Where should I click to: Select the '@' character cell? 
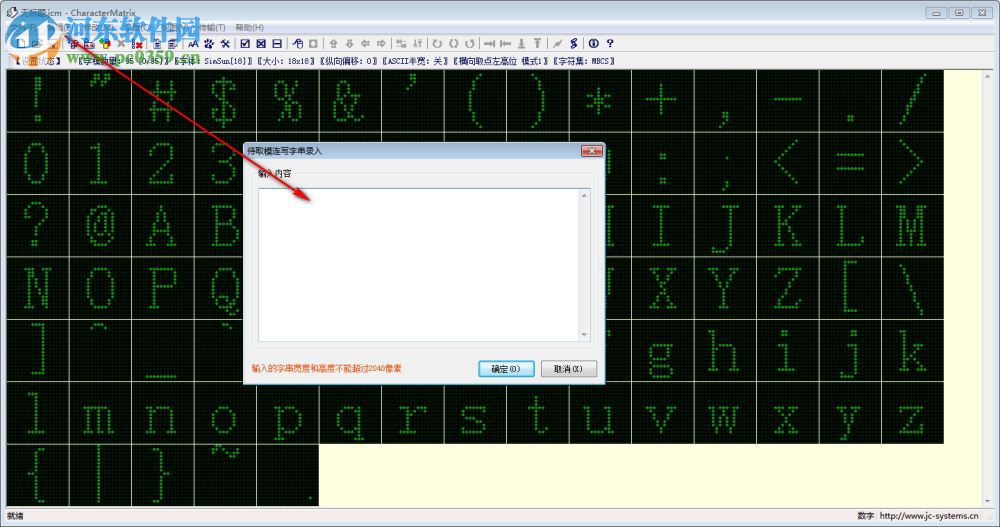coord(100,225)
